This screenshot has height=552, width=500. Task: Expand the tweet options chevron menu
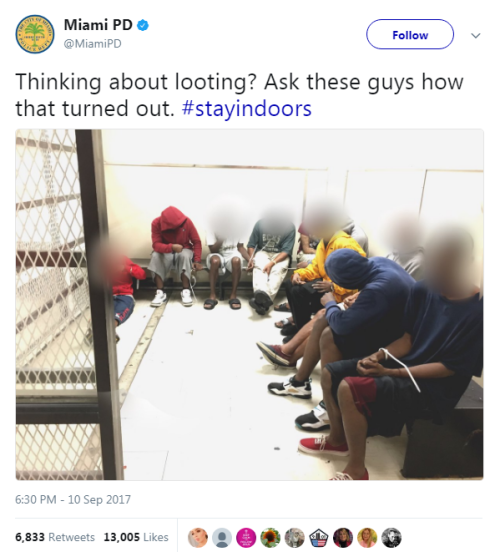(476, 36)
